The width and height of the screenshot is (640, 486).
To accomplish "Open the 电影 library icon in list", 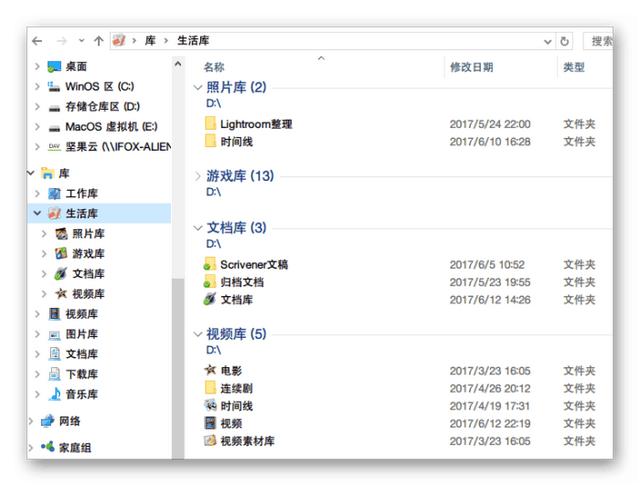I will (x=210, y=370).
